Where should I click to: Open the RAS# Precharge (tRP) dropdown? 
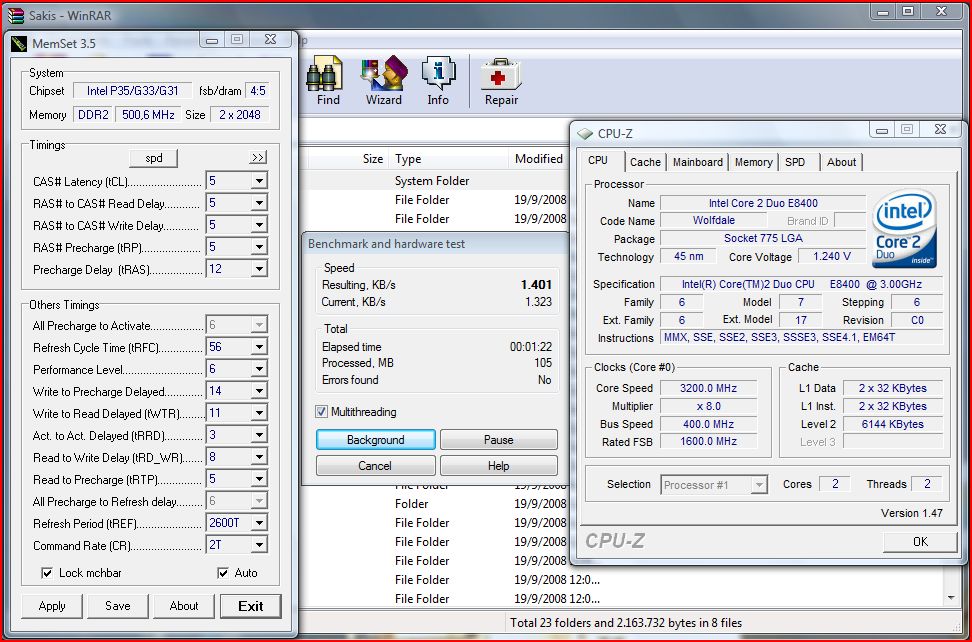[x=259, y=247]
